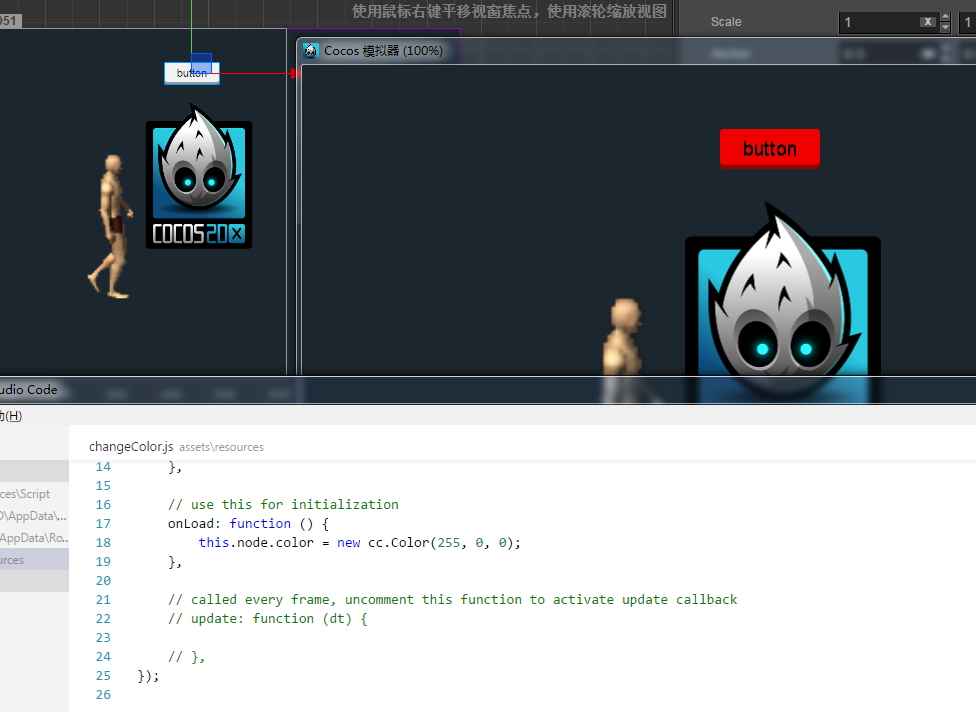This screenshot has height=712, width=976.
Task: Select the \AppData\... sidebar entry
Action: click(x=34, y=516)
